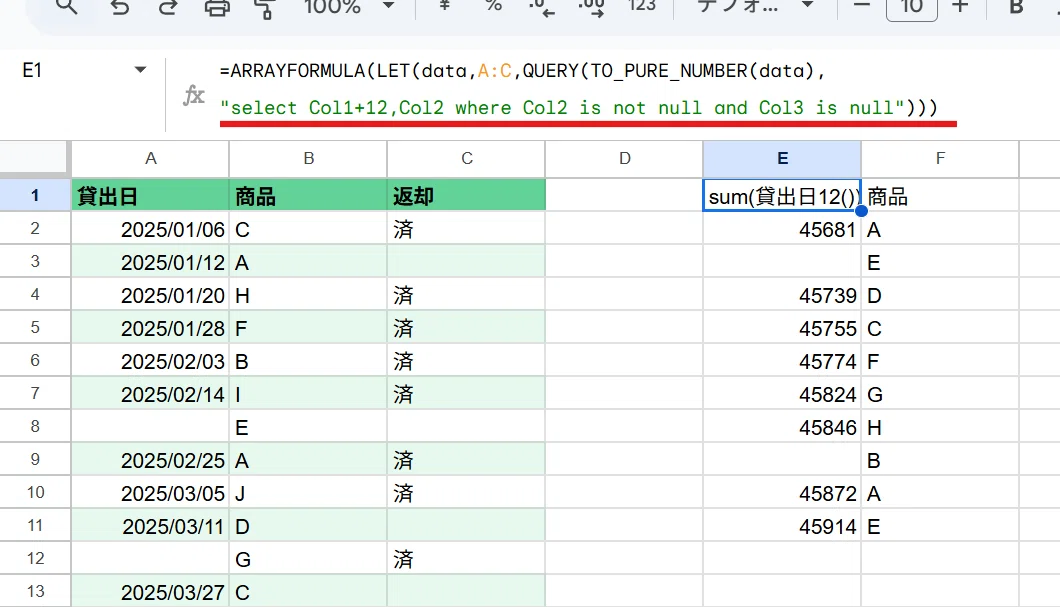This screenshot has height=607, width=1060.
Task: Click the font size field showing 10
Action: pos(911,7)
